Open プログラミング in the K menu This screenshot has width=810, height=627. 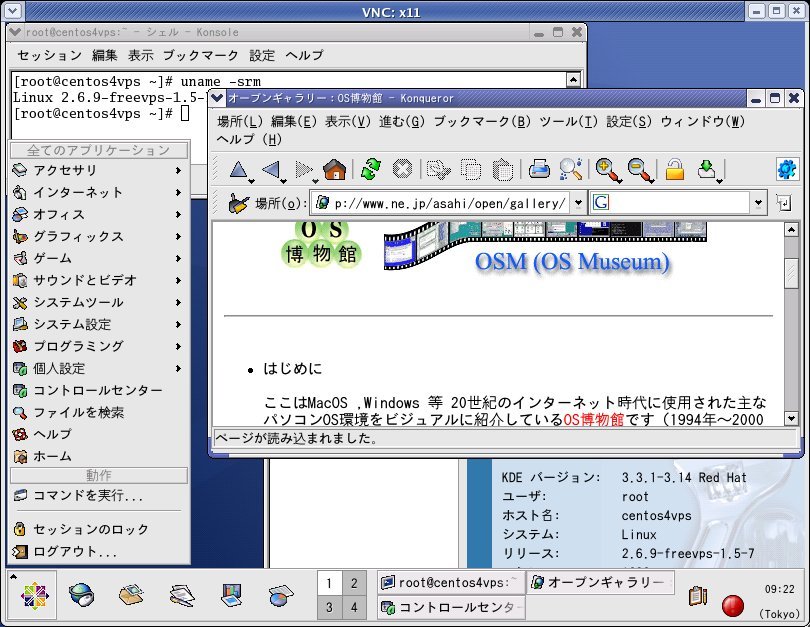tap(99, 346)
